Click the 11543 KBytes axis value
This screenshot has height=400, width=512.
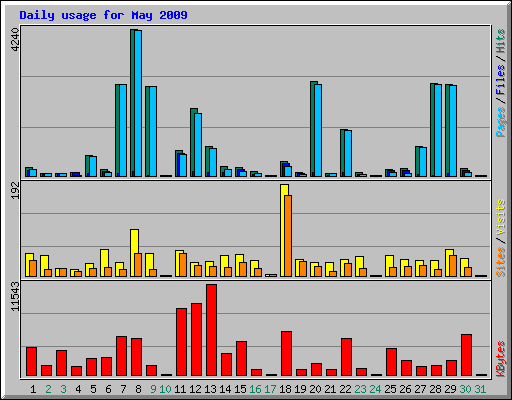15,296
